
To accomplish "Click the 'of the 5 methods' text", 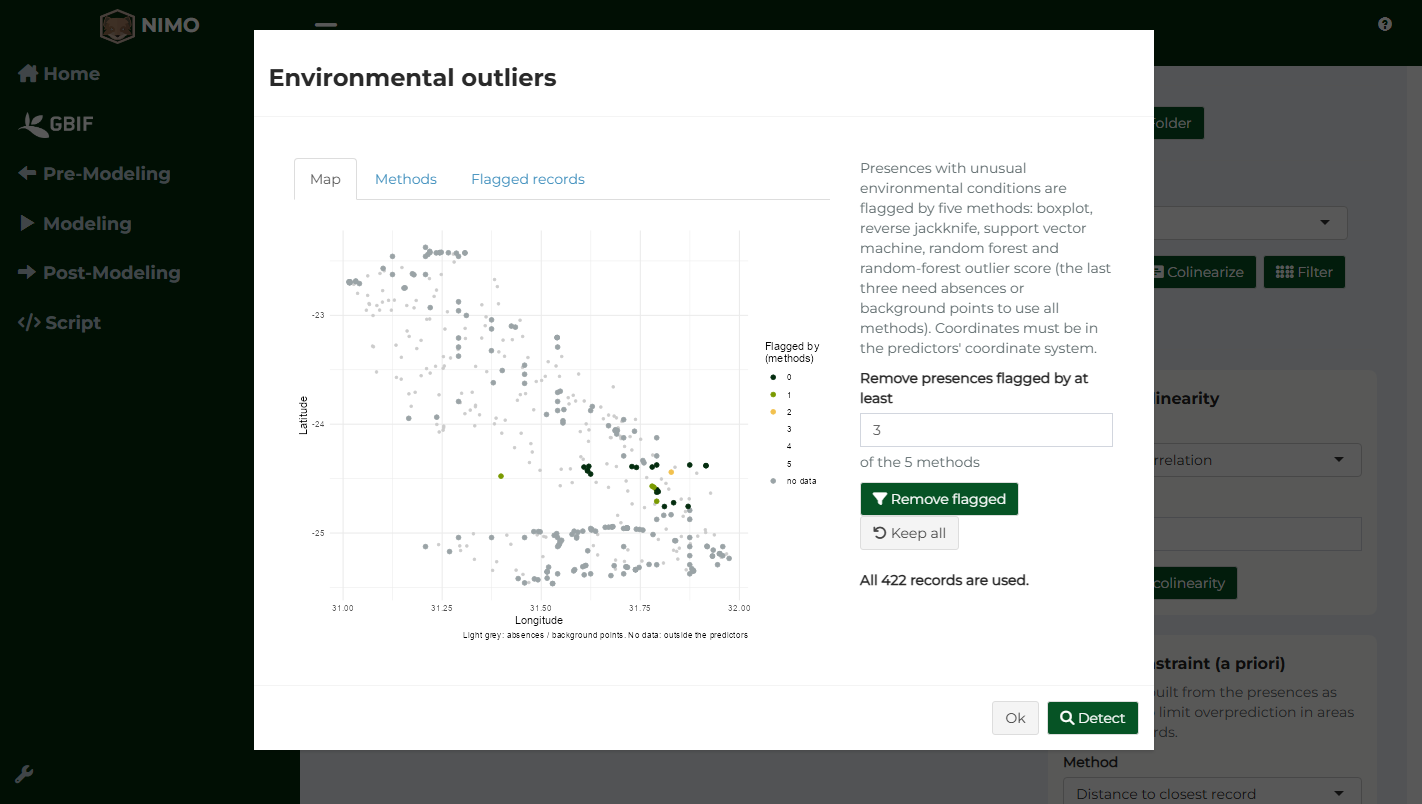I will 920,462.
